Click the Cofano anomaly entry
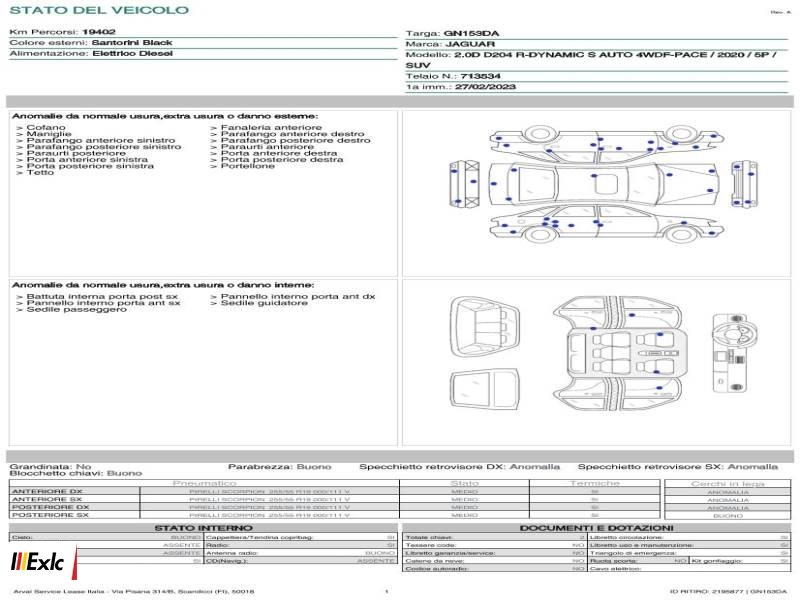 (x=46, y=128)
